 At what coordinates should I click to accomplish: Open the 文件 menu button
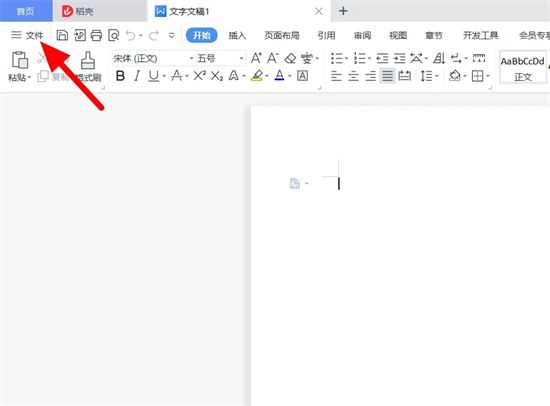(x=27, y=35)
